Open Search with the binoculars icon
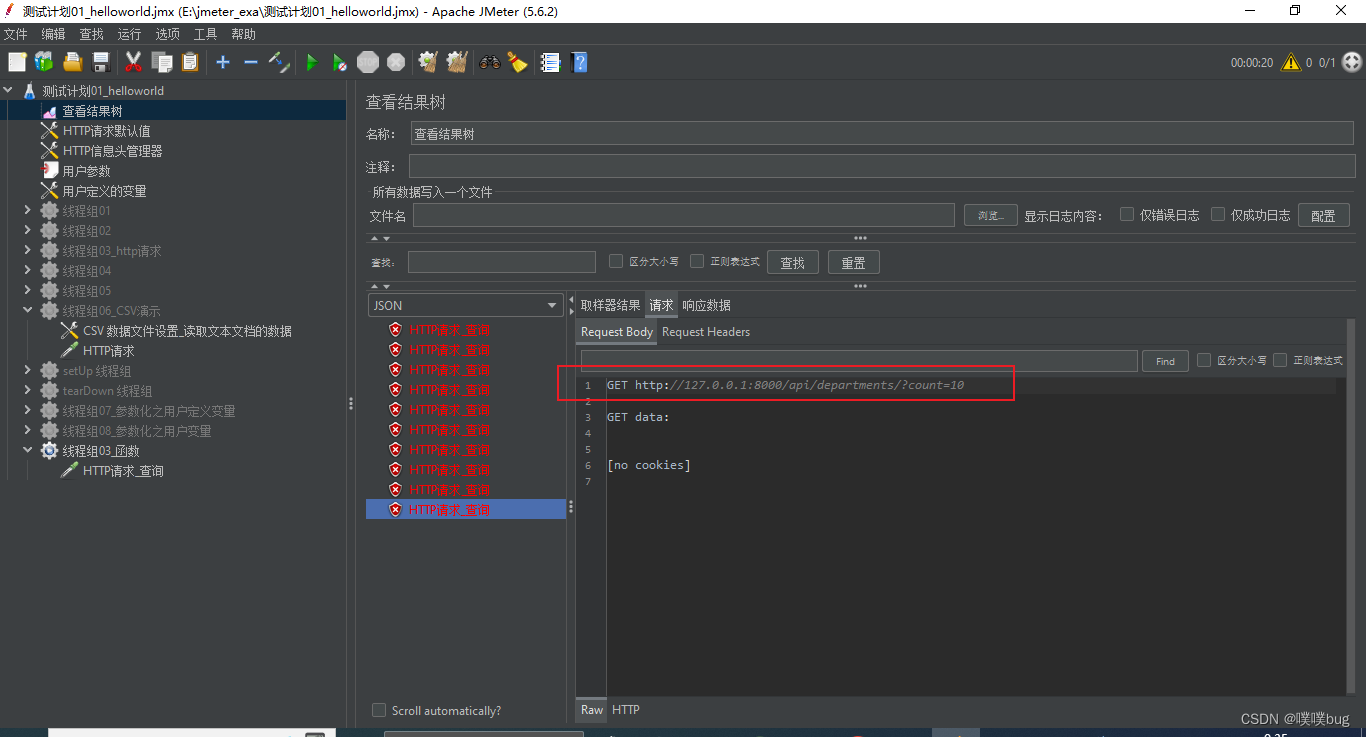The width and height of the screenshot is (1366, 737). (489, 62)
